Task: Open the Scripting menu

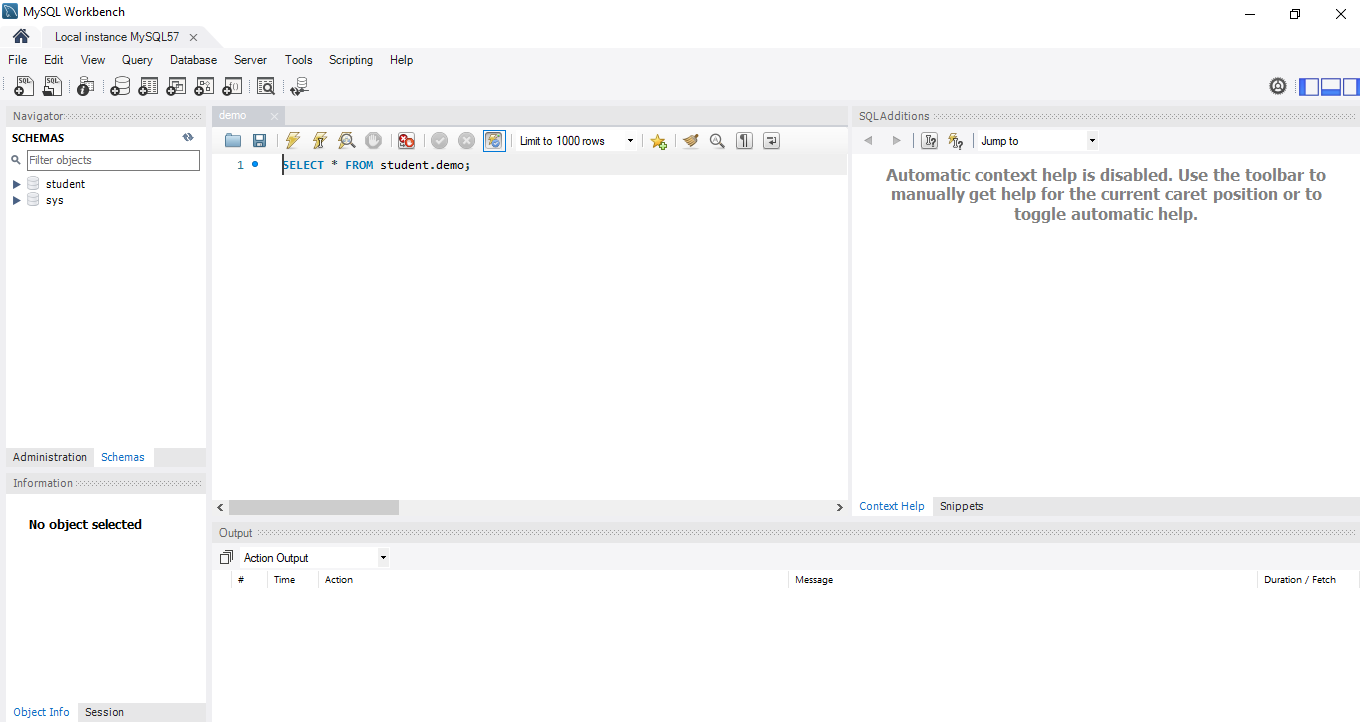Action: pyautogui.click(x=351, y=60)
